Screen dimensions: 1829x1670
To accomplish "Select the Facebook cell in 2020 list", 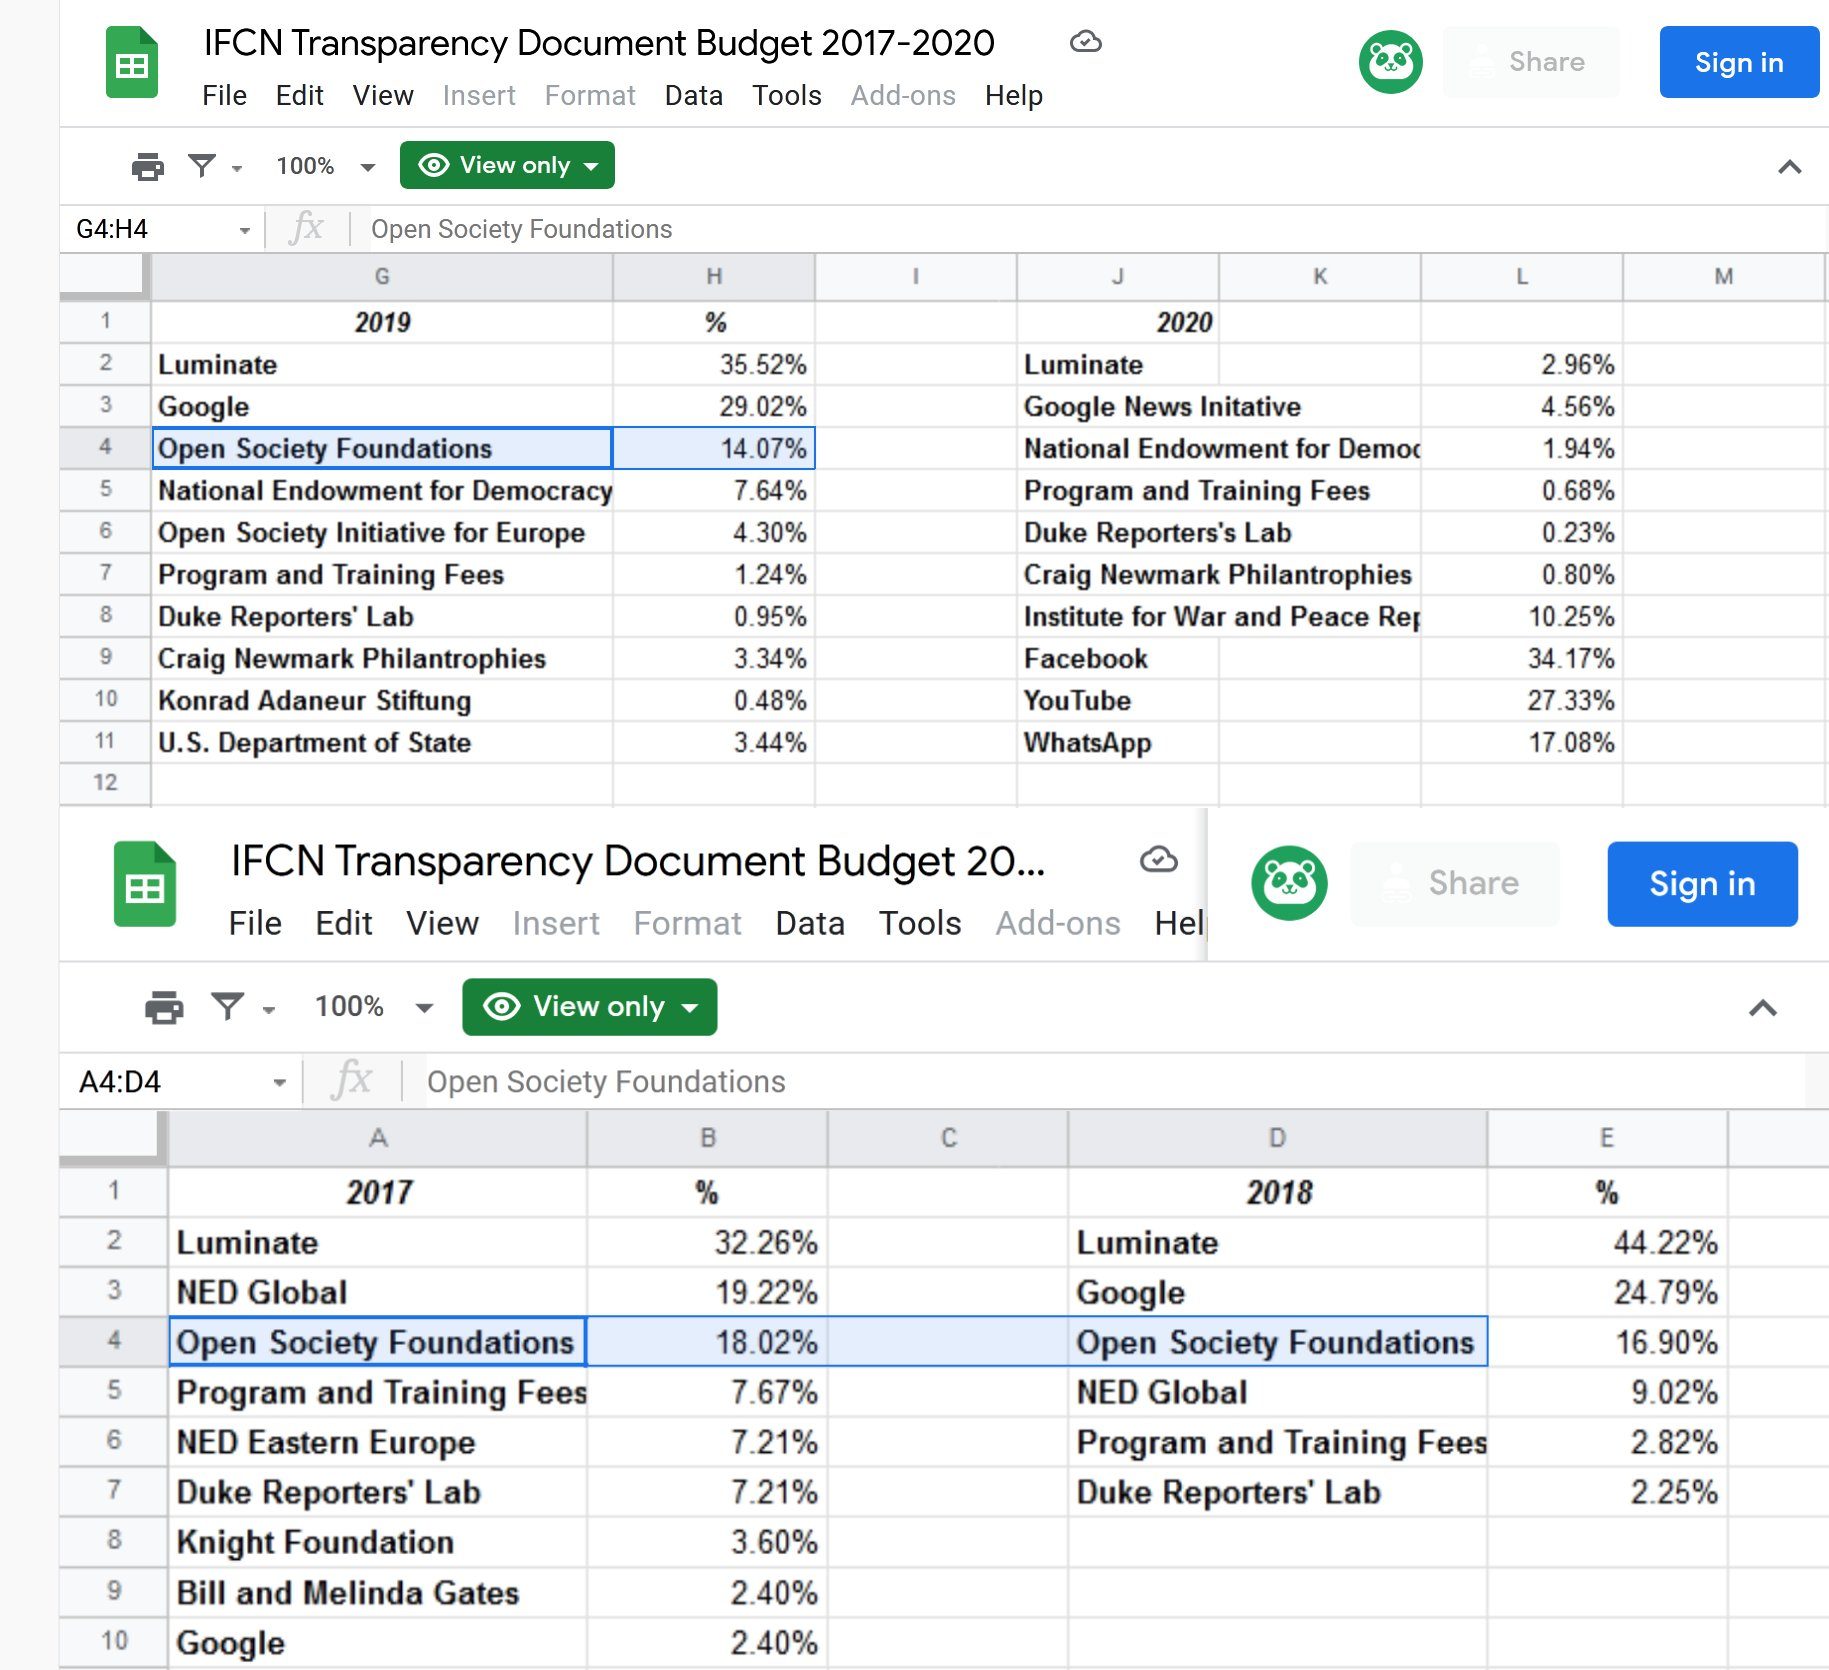I will (x=1118, y=659).
